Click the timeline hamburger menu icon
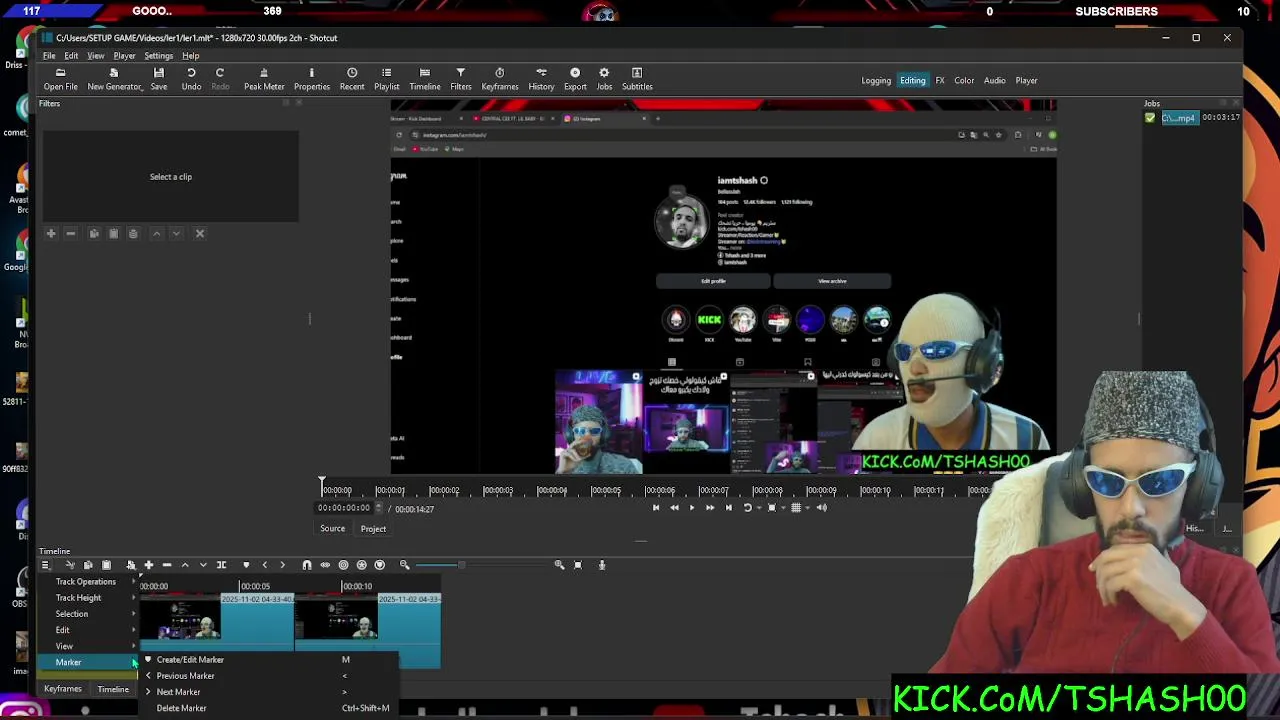This screenshot has height=720, width=1280. (45, 565)
